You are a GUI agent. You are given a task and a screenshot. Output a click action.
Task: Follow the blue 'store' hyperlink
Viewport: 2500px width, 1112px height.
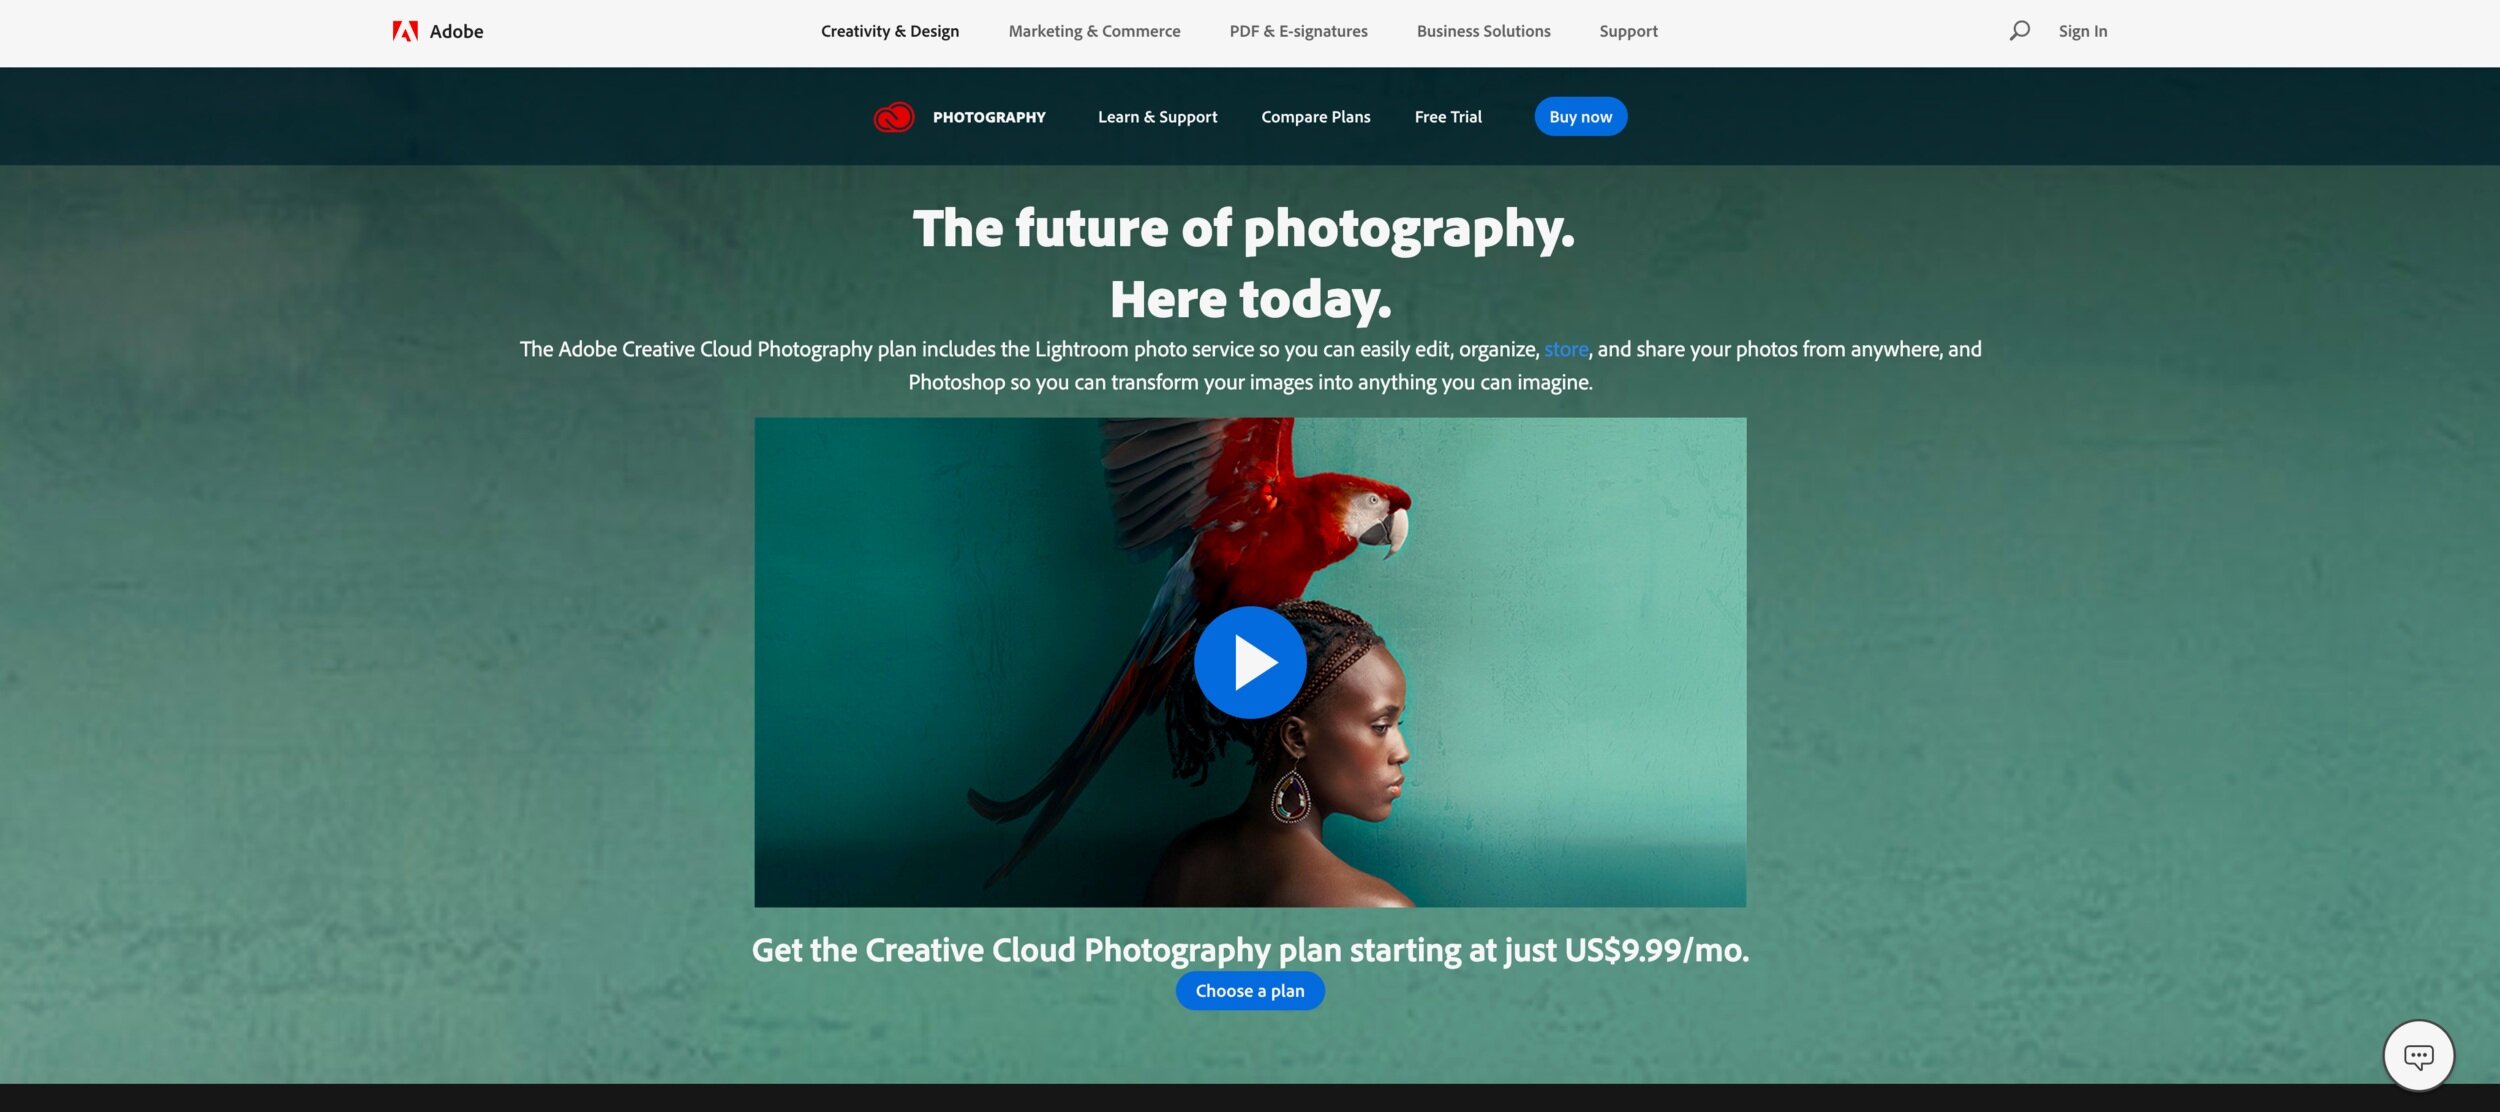(1565, 349)
